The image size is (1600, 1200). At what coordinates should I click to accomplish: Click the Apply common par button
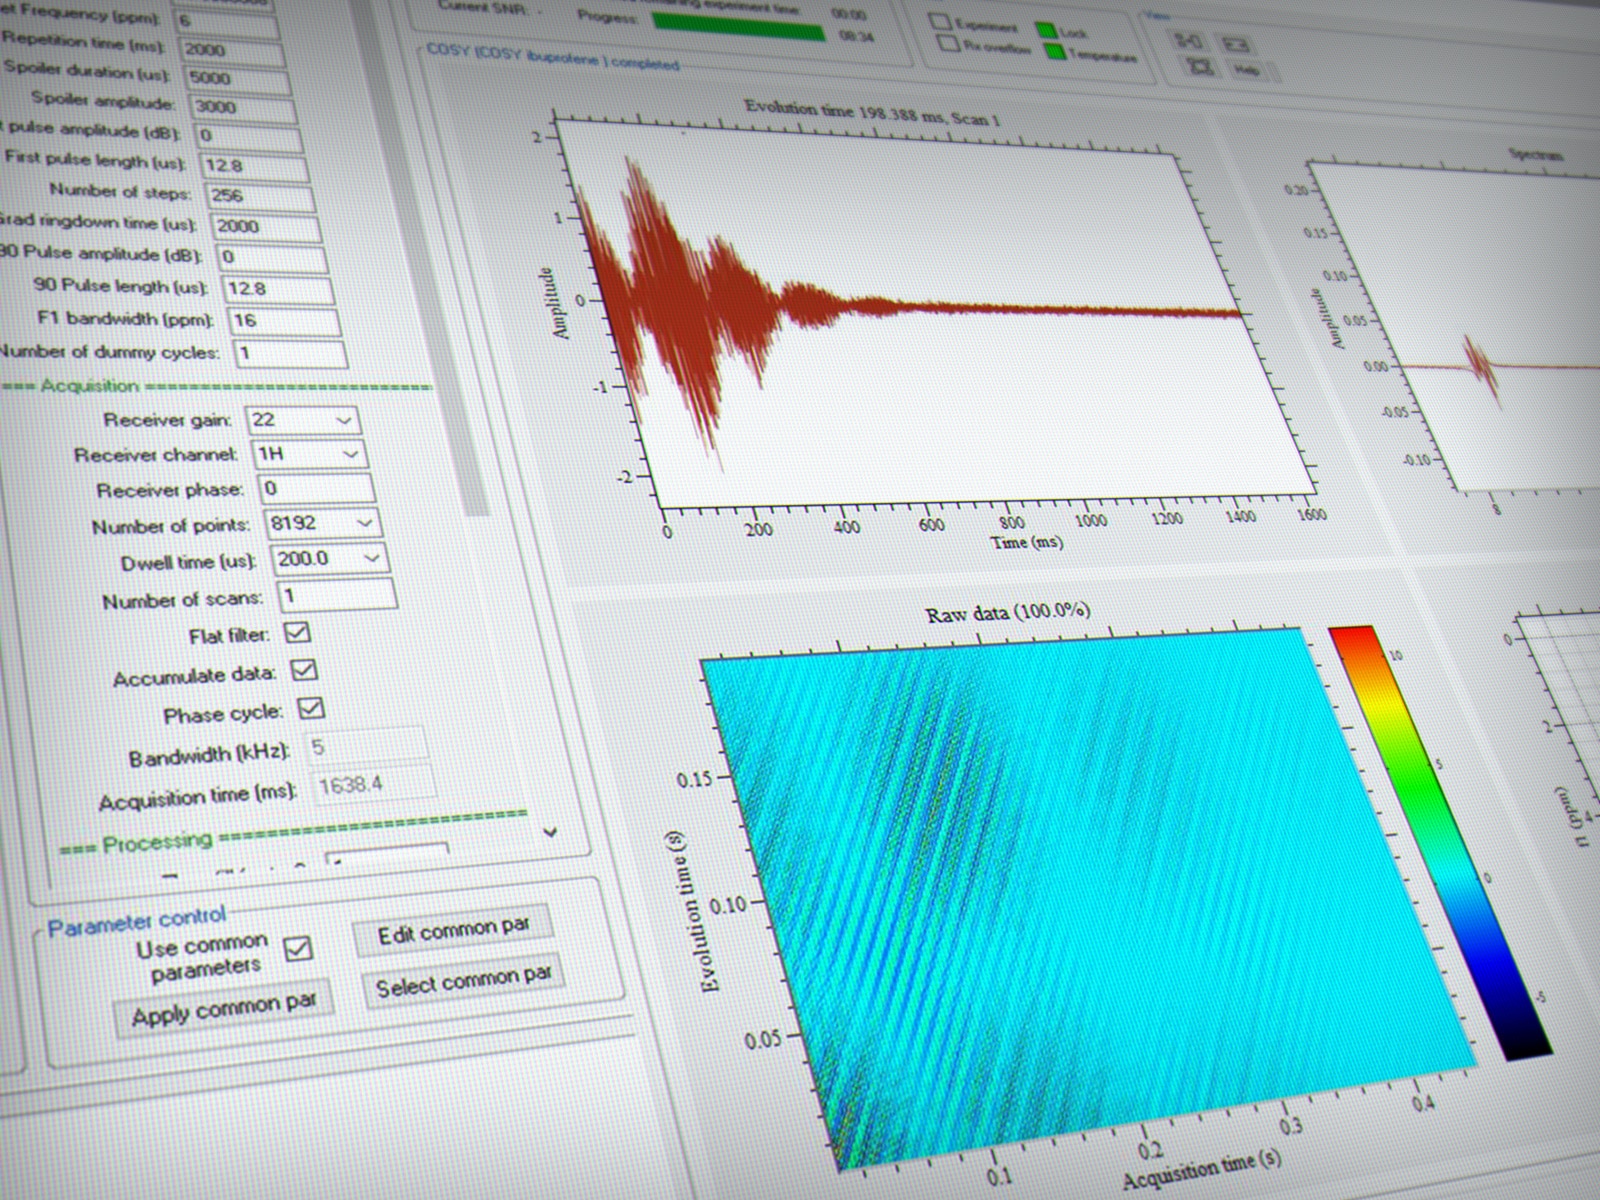click(x=223, y=1010)
